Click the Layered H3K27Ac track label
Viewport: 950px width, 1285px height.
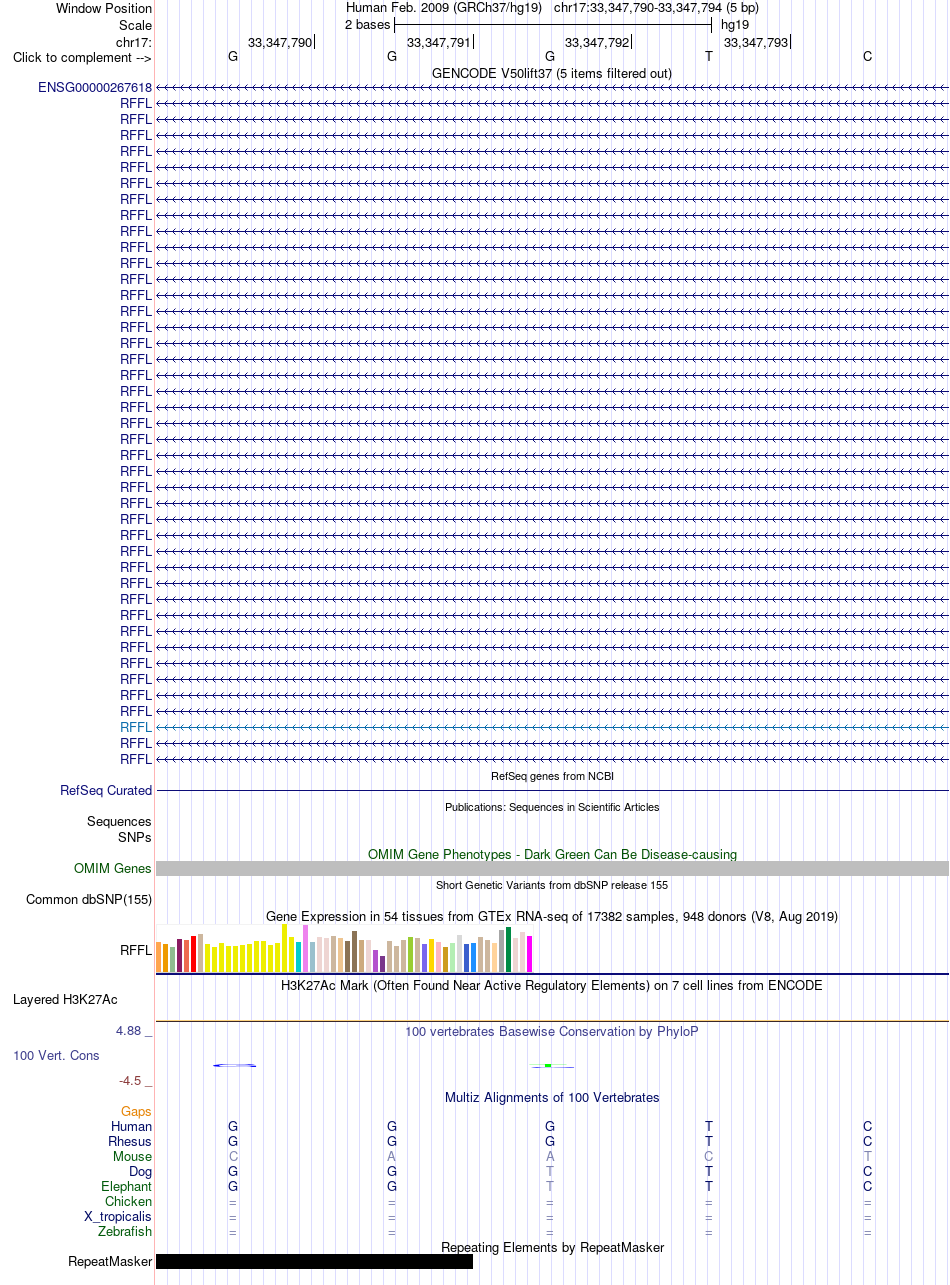(65, 999)
